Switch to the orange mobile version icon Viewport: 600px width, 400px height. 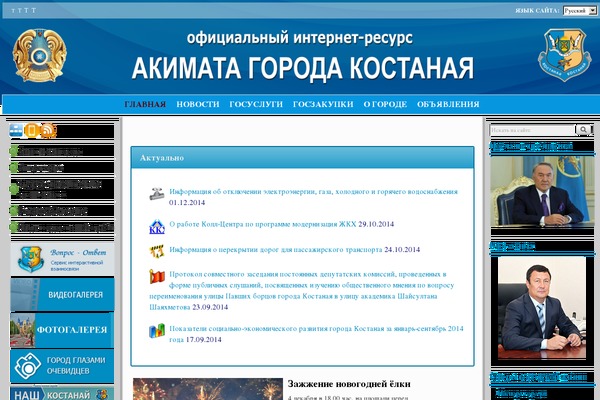click(x=32, y=131)
